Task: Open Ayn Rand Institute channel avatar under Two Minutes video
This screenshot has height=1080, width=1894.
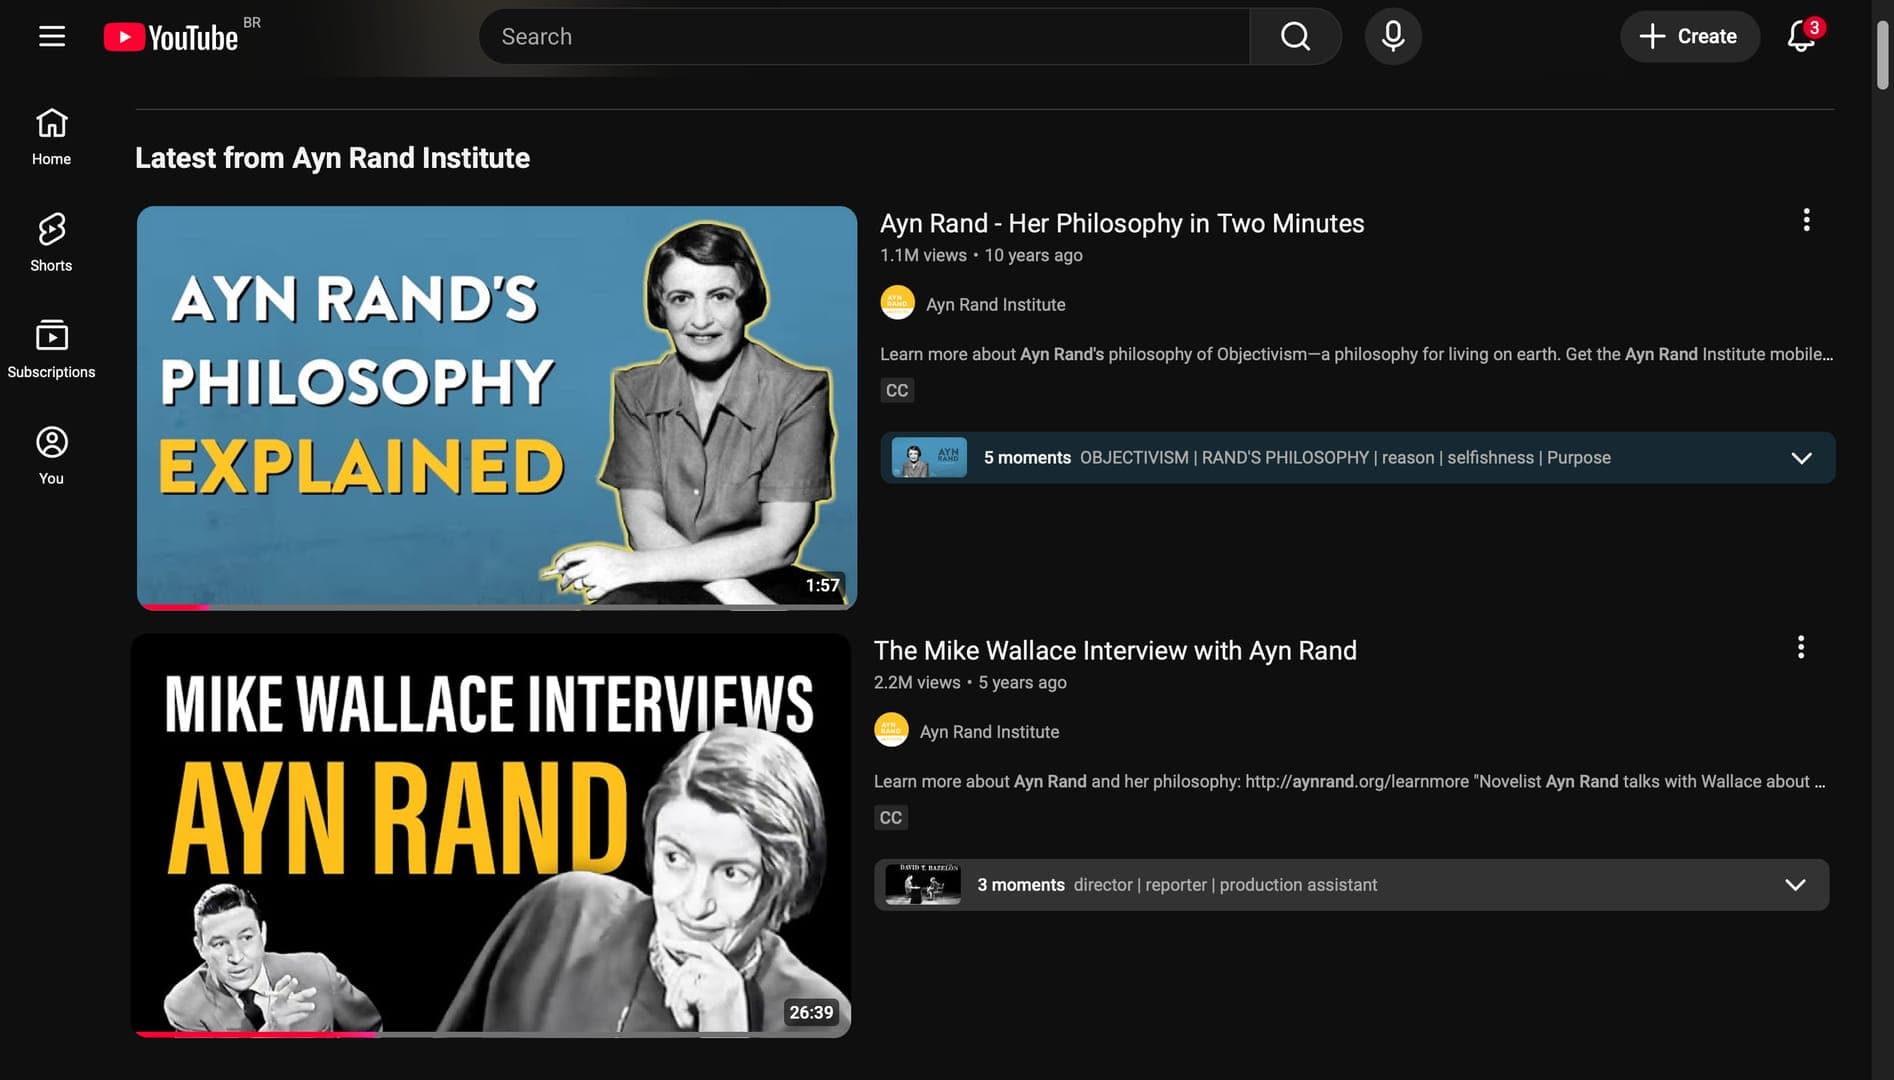Action: 897,303
